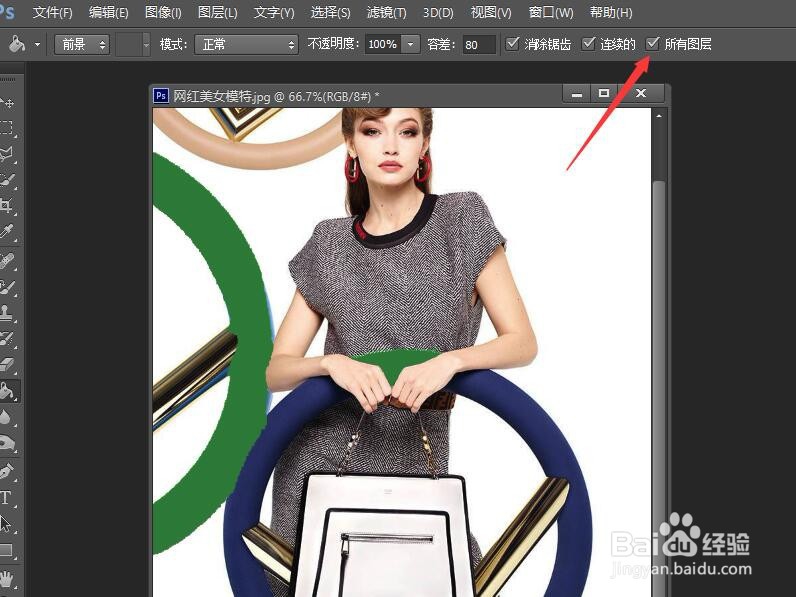Open the 窗口(W) menu
Screen dimensions: 796x597
[551, 12]
